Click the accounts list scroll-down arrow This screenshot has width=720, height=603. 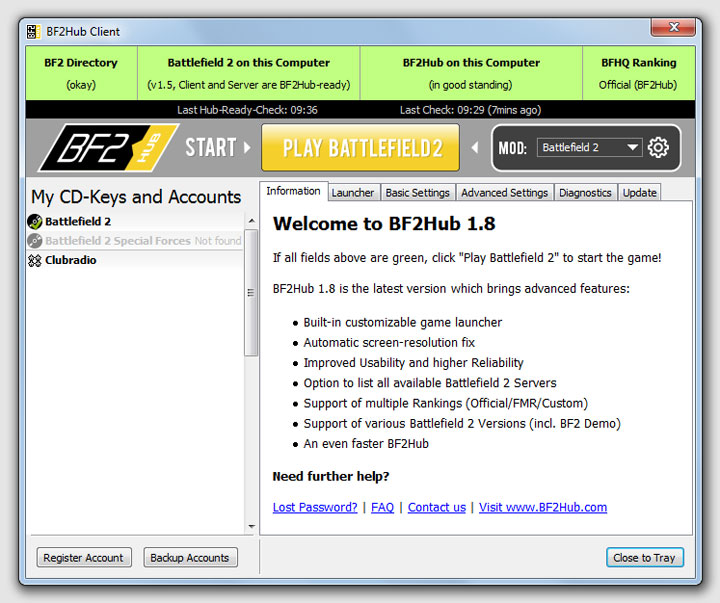[251, 526]
